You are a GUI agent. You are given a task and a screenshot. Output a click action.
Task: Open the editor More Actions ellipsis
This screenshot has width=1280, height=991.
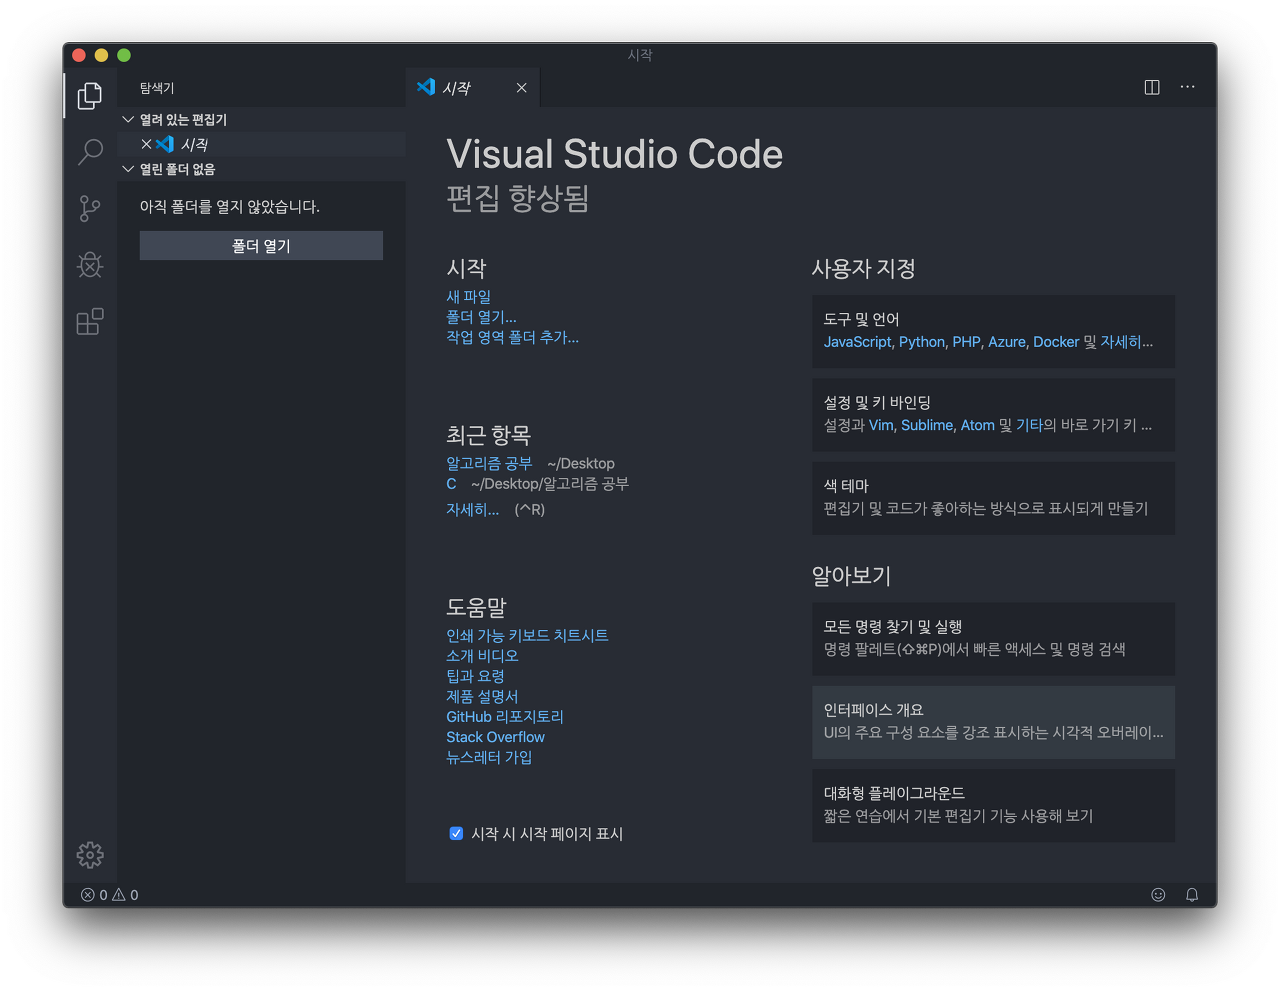(1187, 87)
